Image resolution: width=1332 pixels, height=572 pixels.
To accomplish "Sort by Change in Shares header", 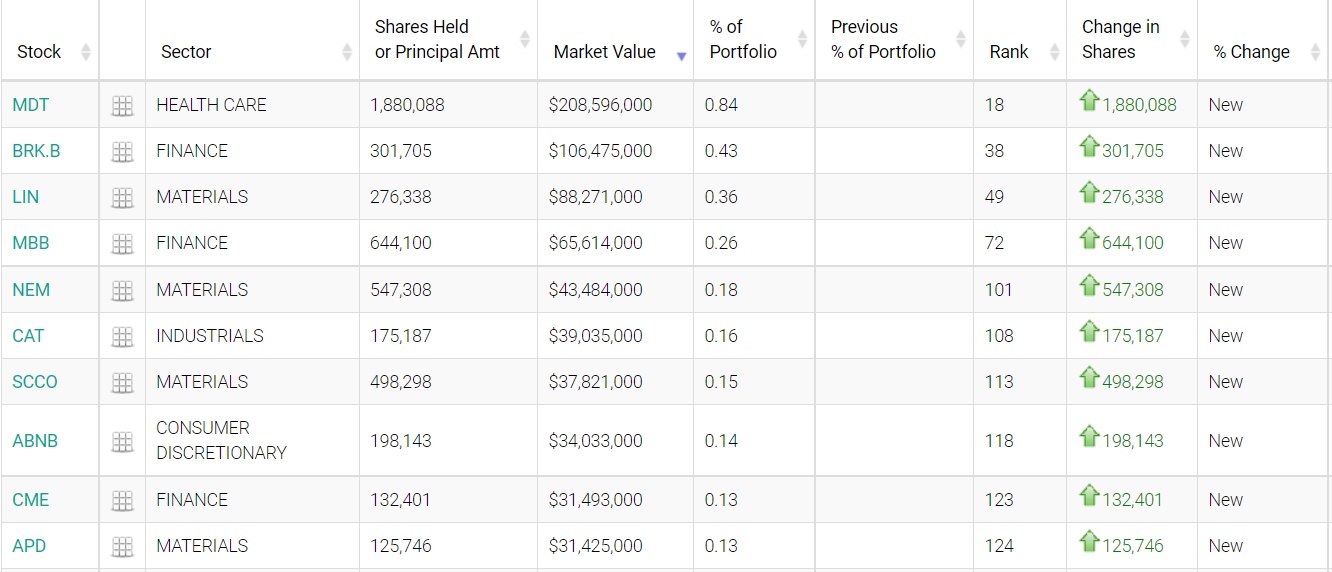I will coord(1121,40).
